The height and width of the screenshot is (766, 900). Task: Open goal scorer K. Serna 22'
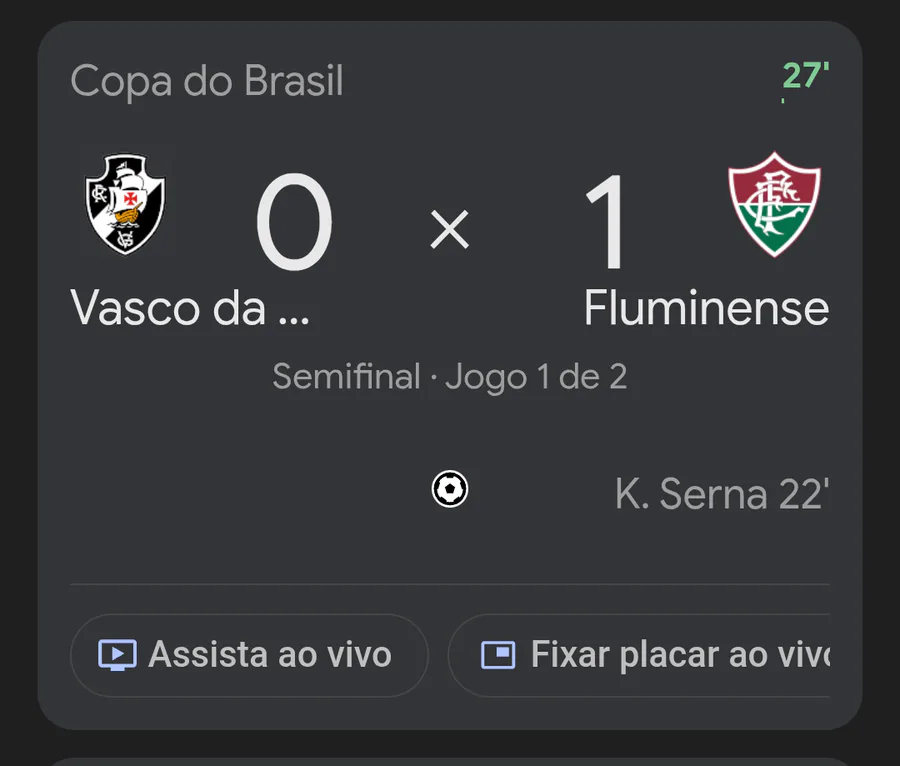pyautogui.click(x=722, y=494)
